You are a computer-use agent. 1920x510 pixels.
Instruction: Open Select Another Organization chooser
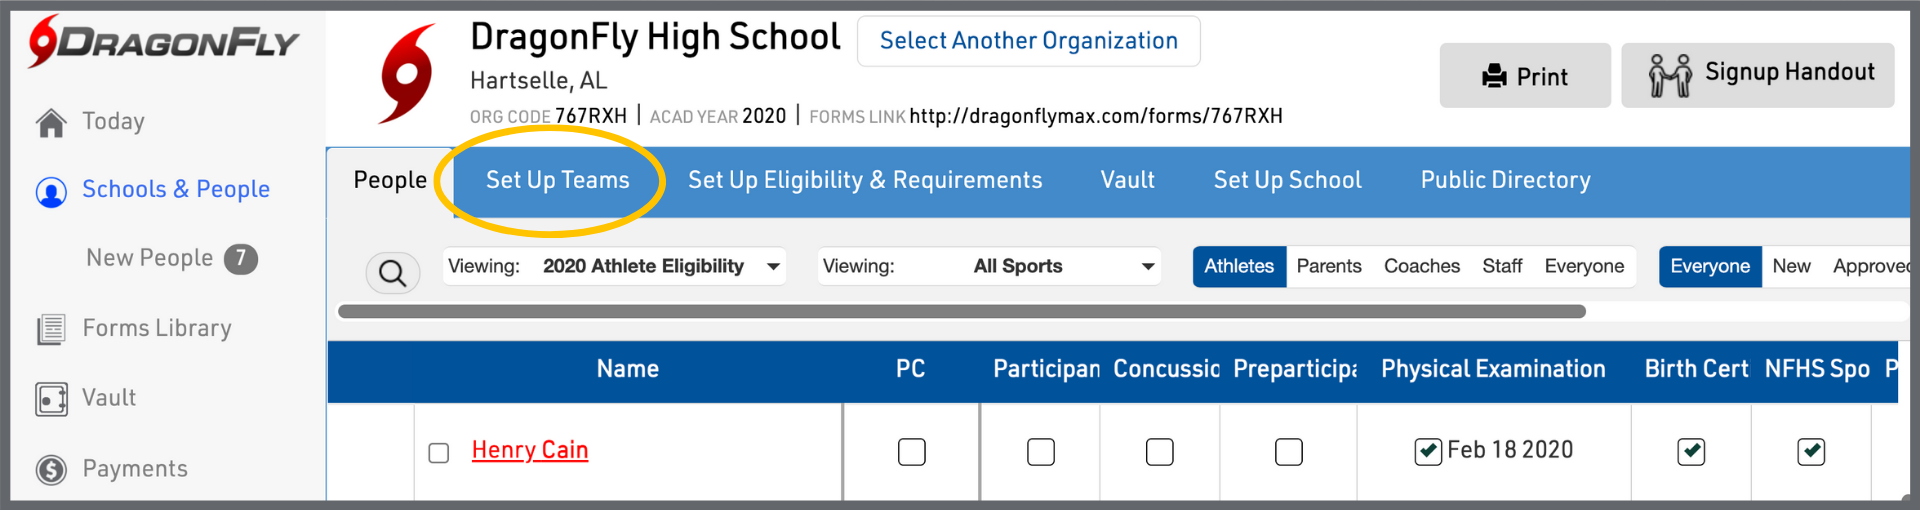[x=1028, y=41]
